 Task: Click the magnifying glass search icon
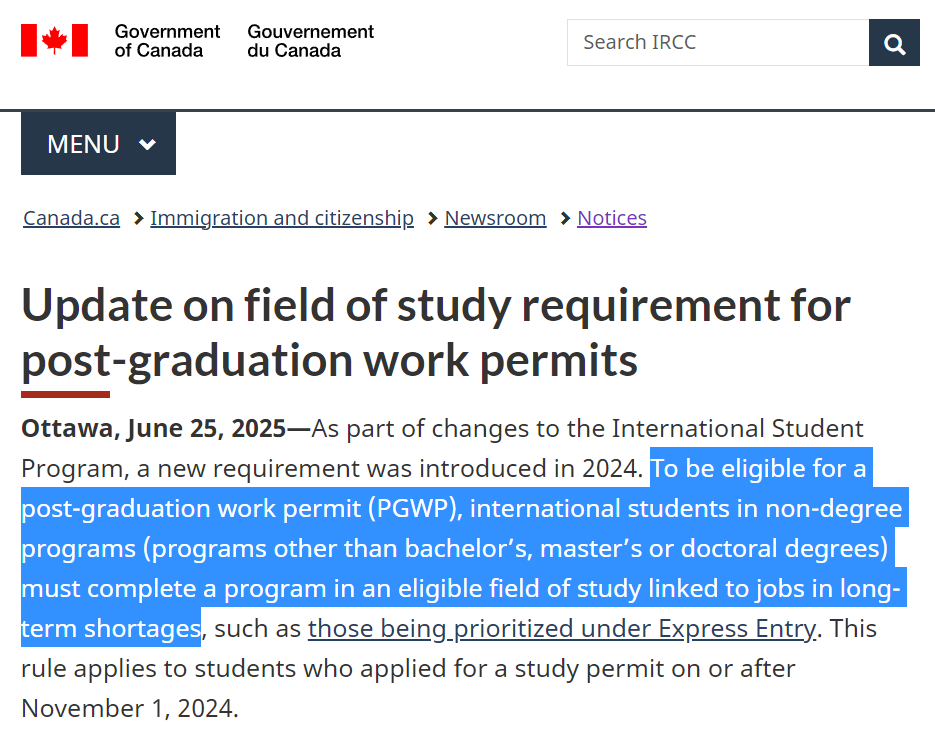[894, 42]
